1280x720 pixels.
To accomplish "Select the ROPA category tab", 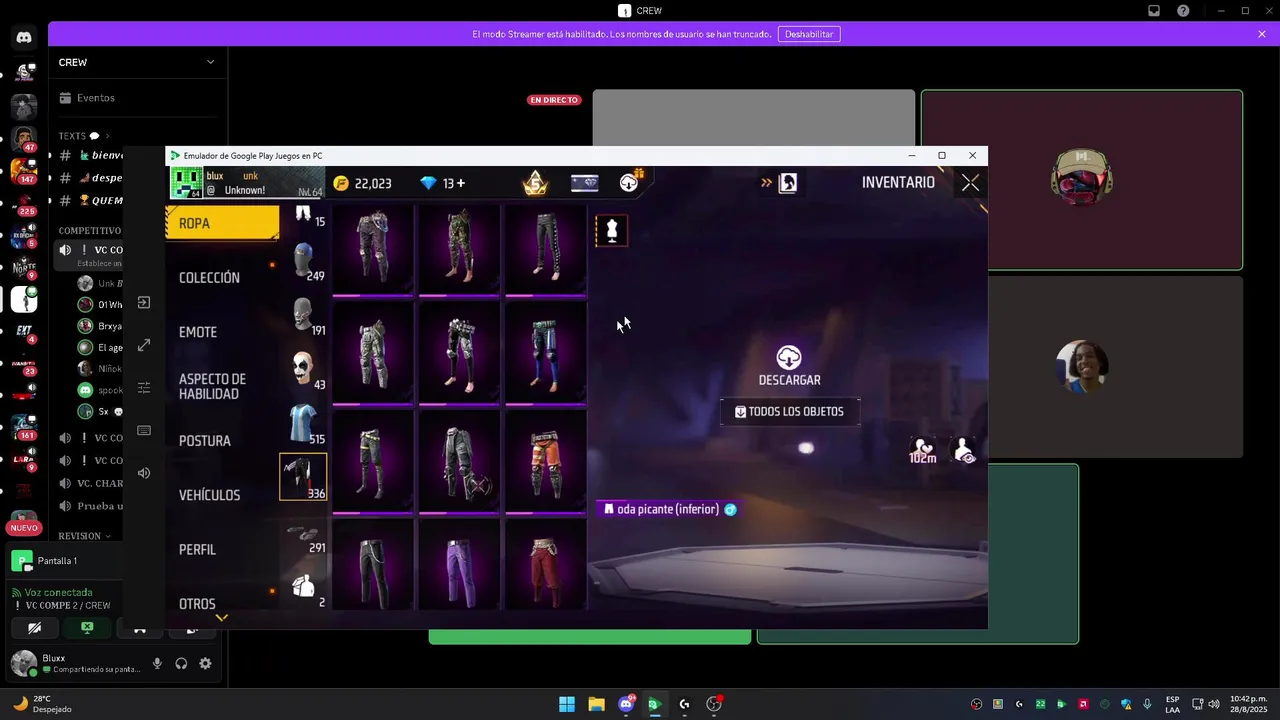I will 222,223.
